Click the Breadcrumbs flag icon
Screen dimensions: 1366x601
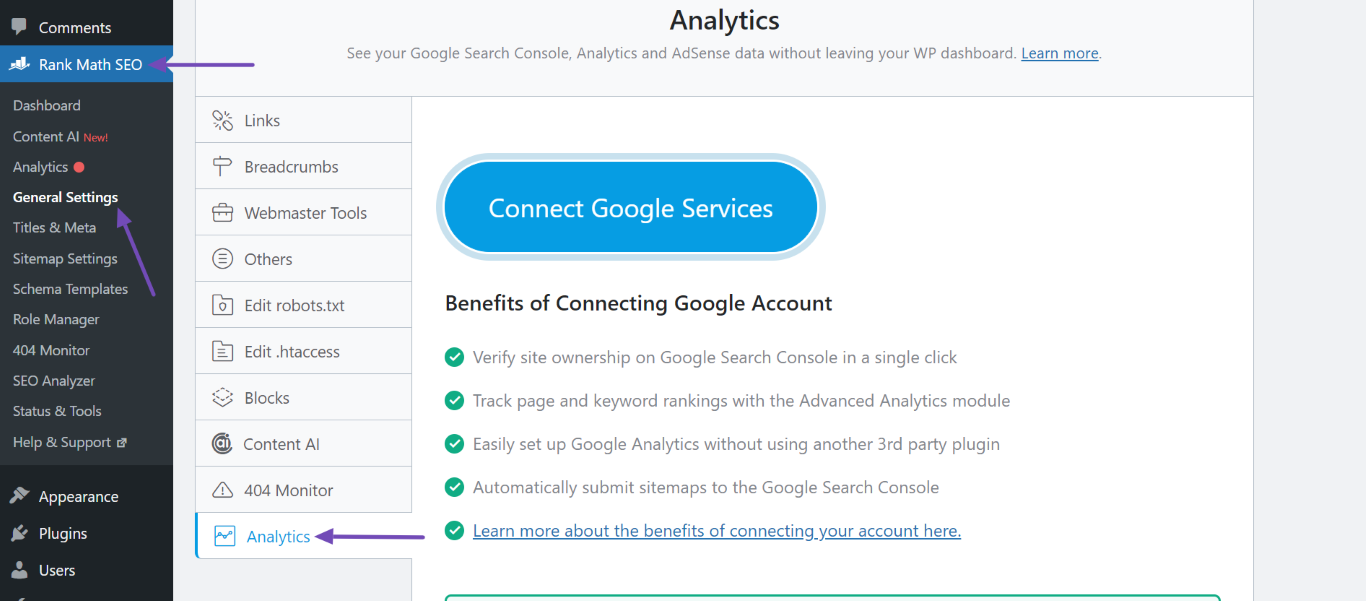(221, 165)
